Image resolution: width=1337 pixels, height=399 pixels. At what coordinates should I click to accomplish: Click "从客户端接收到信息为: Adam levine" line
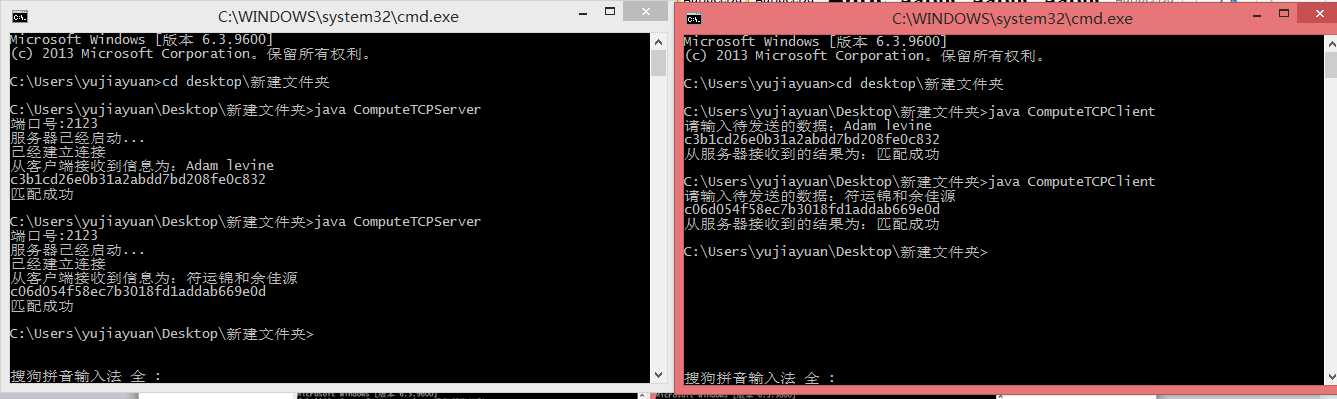tap(142, 166)
